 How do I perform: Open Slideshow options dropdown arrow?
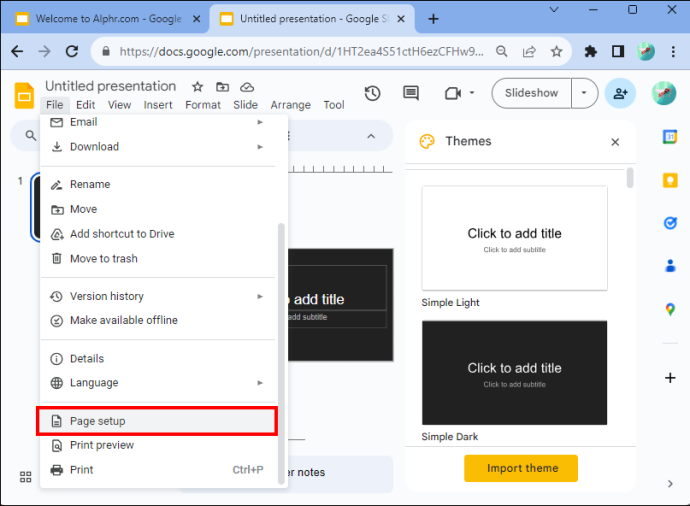[x=584, y=93]
